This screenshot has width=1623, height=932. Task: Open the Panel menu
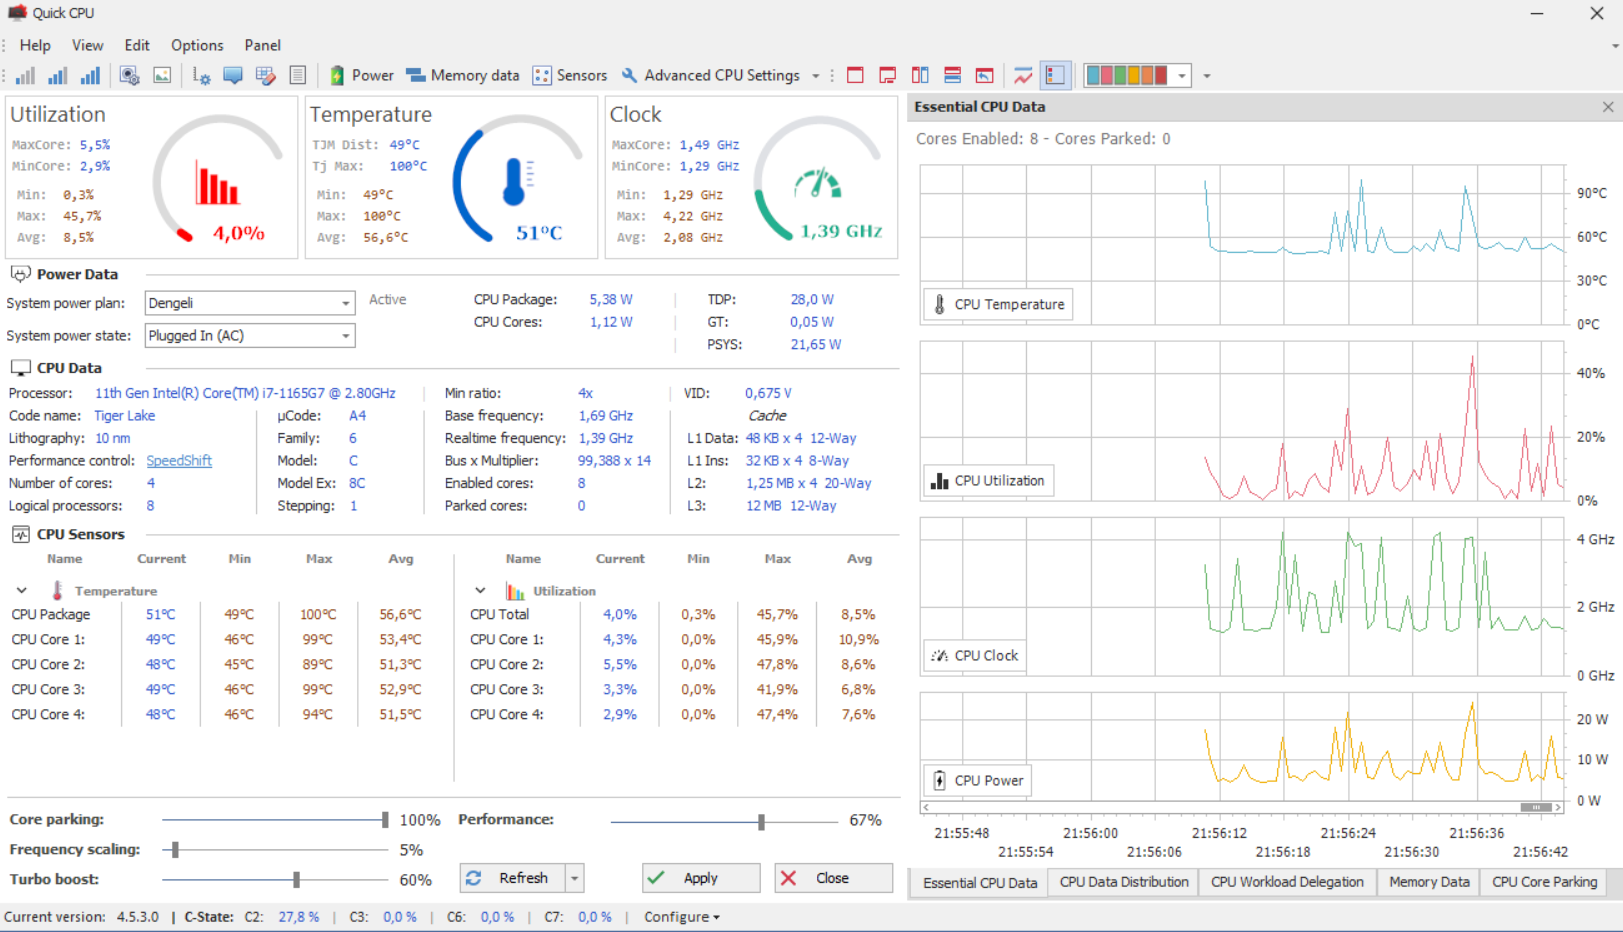[262, 46]
